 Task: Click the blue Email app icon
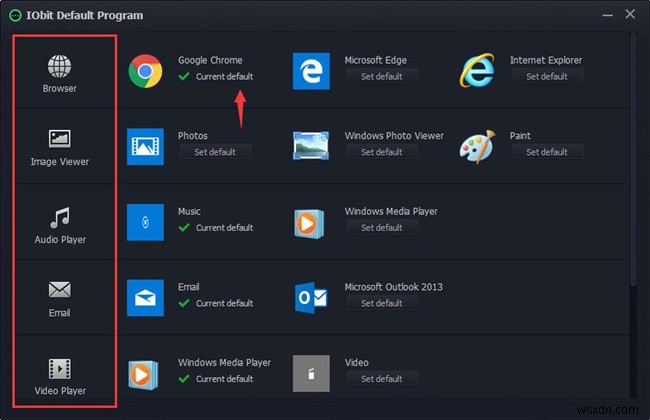145,298
